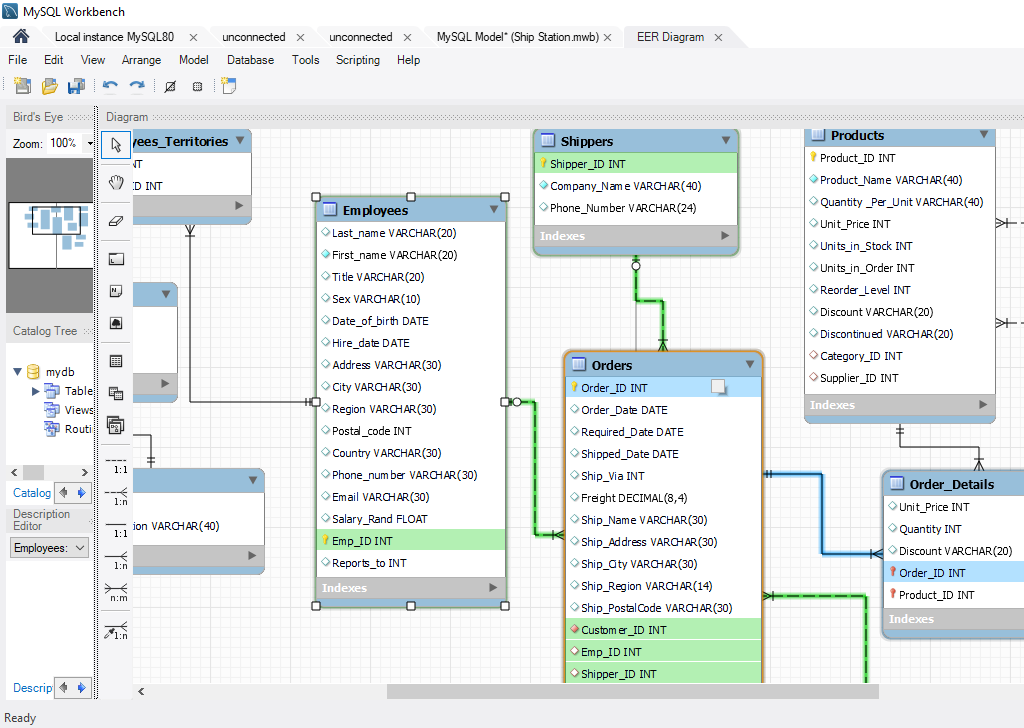This screenshot has height=728, width=1024.
Task: Open the Database menu
Action: point(251,60)
